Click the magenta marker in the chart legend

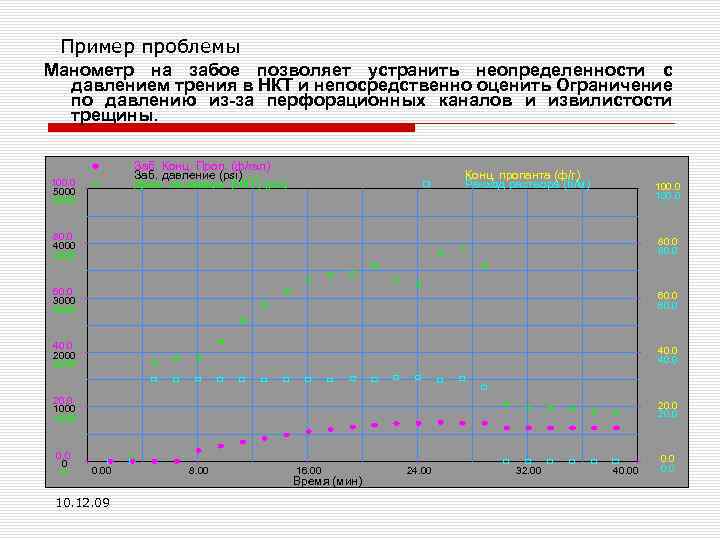click(95, 167)
